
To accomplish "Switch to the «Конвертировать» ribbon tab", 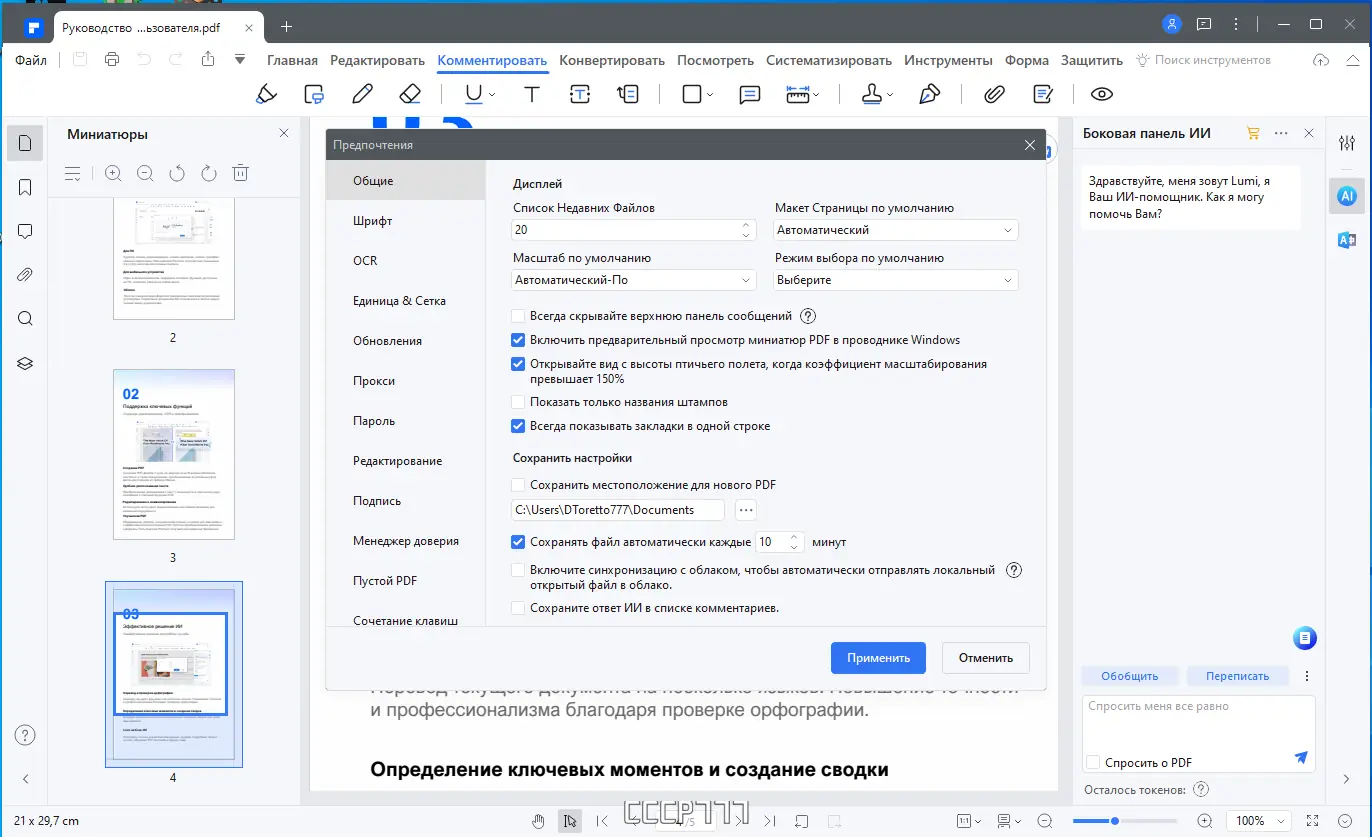I will [611, 60].
